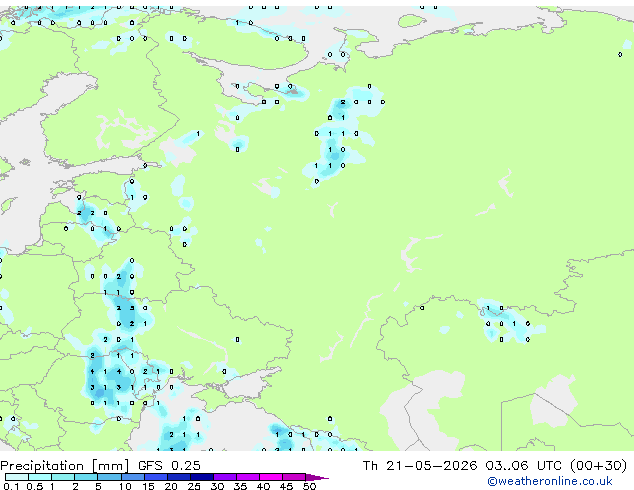Click the 'Precipitation [mm]' title text
The width and height of the screenshot is (634, 490).
pos(65,466)
